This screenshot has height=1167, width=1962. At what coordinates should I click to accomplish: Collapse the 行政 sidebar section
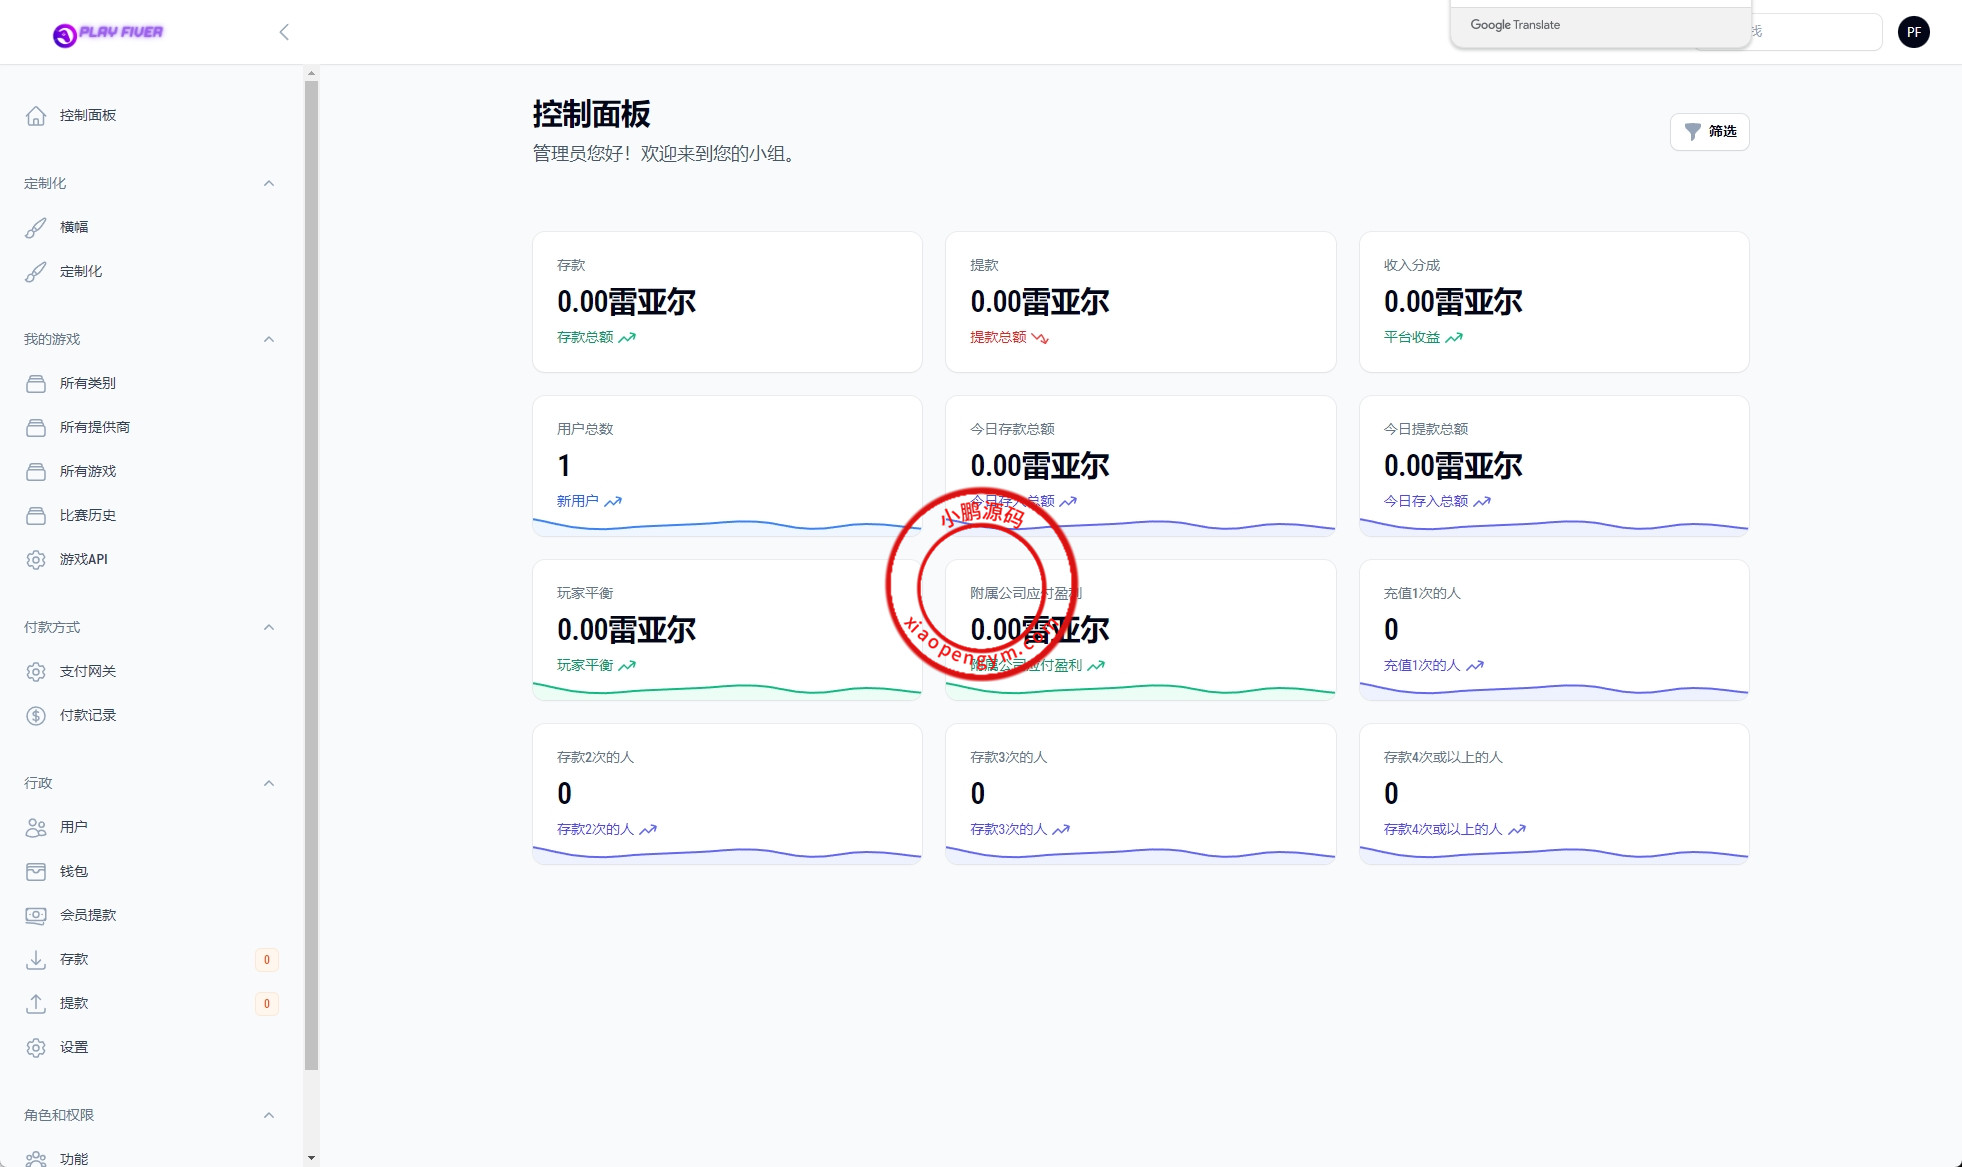[269, 784]
